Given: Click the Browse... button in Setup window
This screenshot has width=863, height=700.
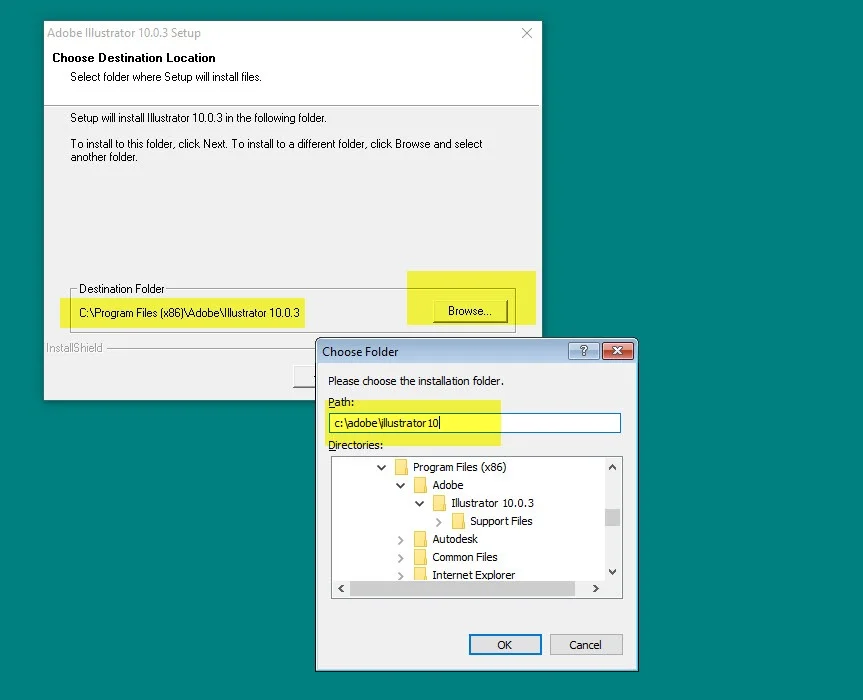Looking at the screenshot, I should 469,311.
